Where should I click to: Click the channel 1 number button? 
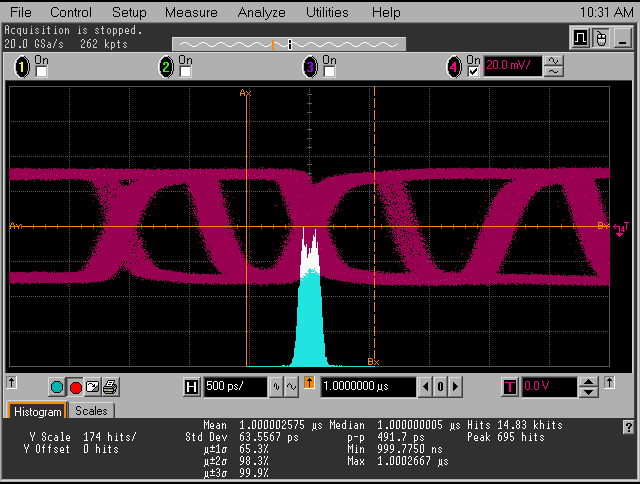pyautogui.click(x=23, y=67)
